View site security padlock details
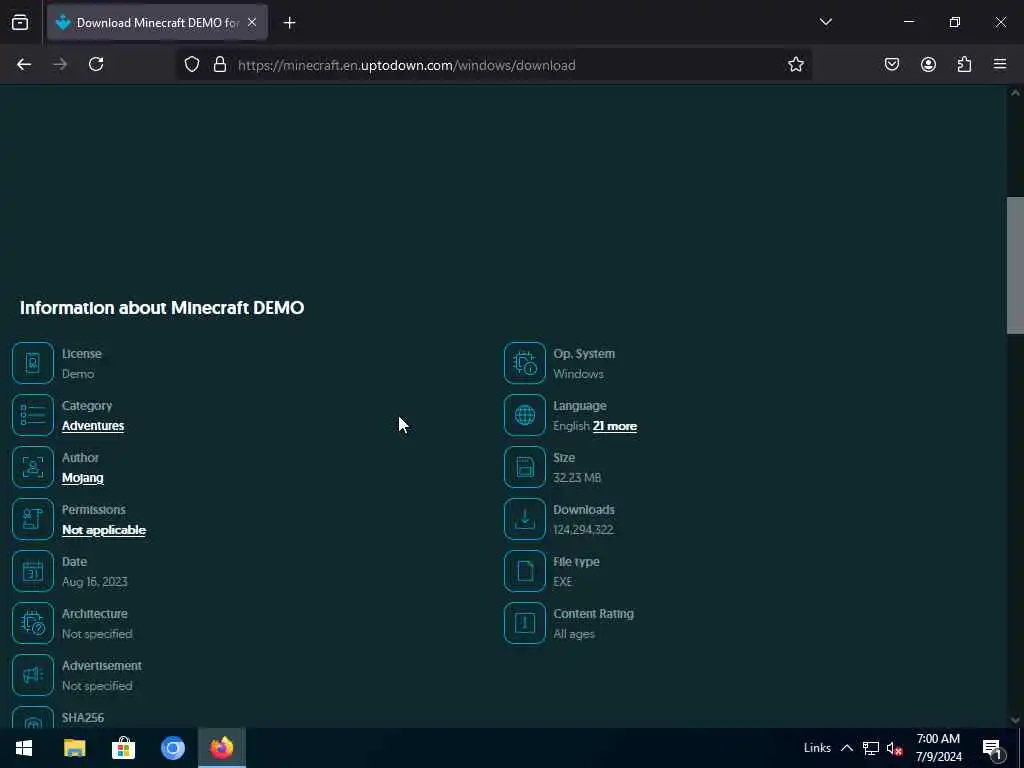Image resolution: width=1024 pixels, height=768 pixels. [x=220, y=65]
